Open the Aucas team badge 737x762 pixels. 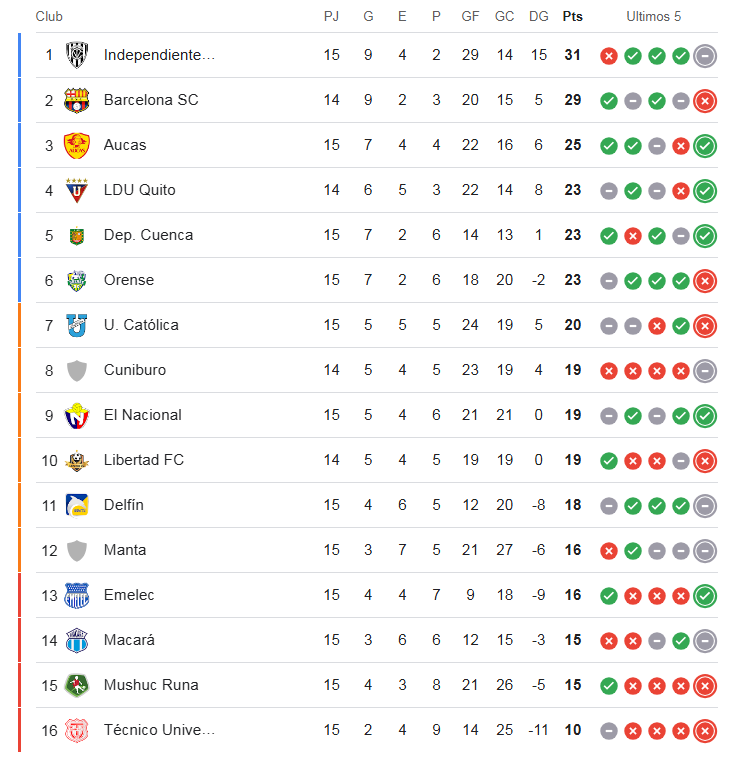pos(77,145)
